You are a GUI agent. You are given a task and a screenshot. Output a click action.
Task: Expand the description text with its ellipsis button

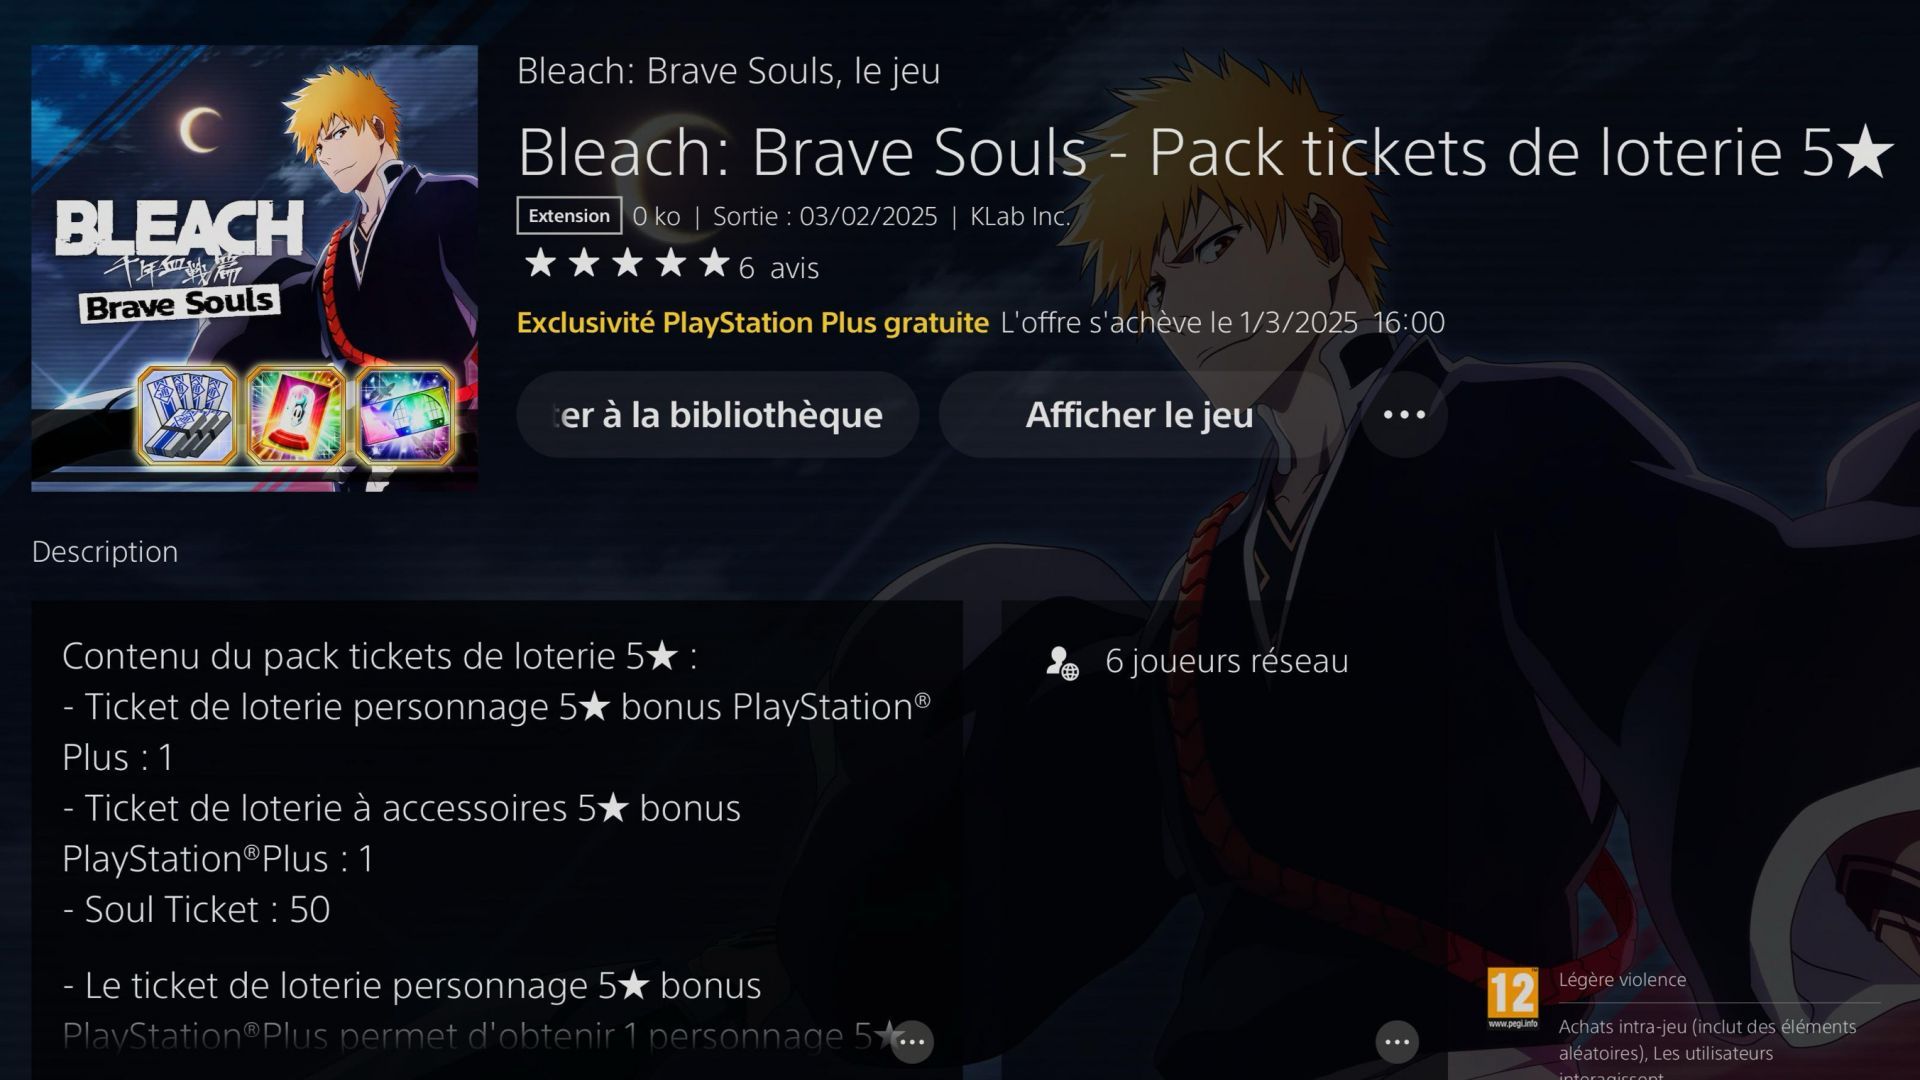point(911,1042)
